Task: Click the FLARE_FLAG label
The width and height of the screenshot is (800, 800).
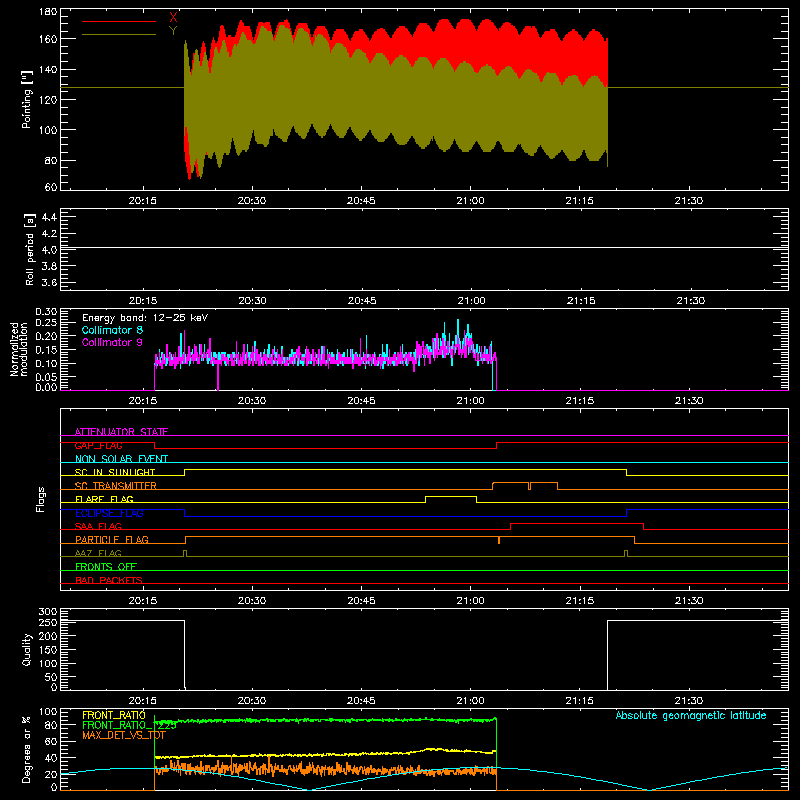Action: [104, 499]
